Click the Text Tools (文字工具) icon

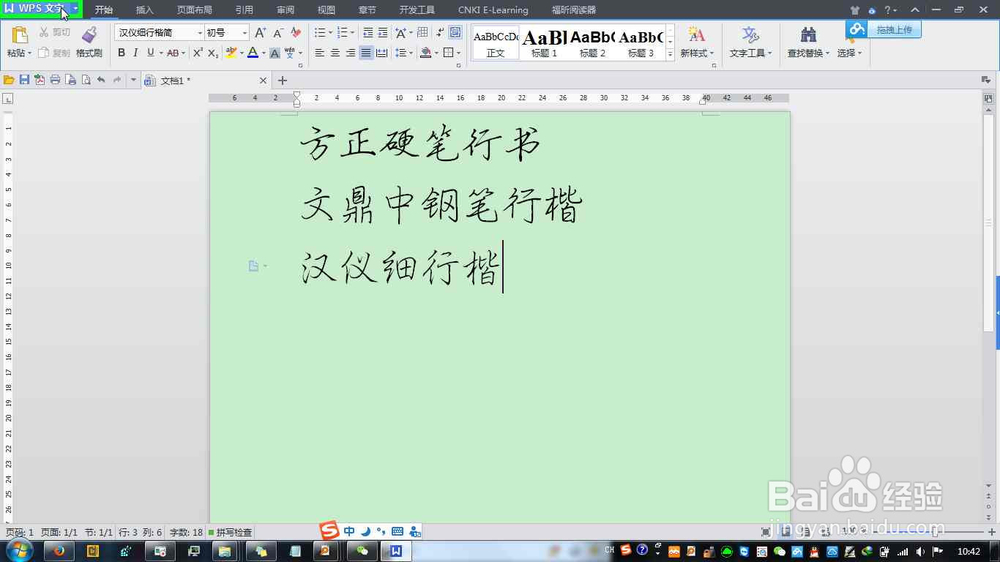tap(750, 35)
